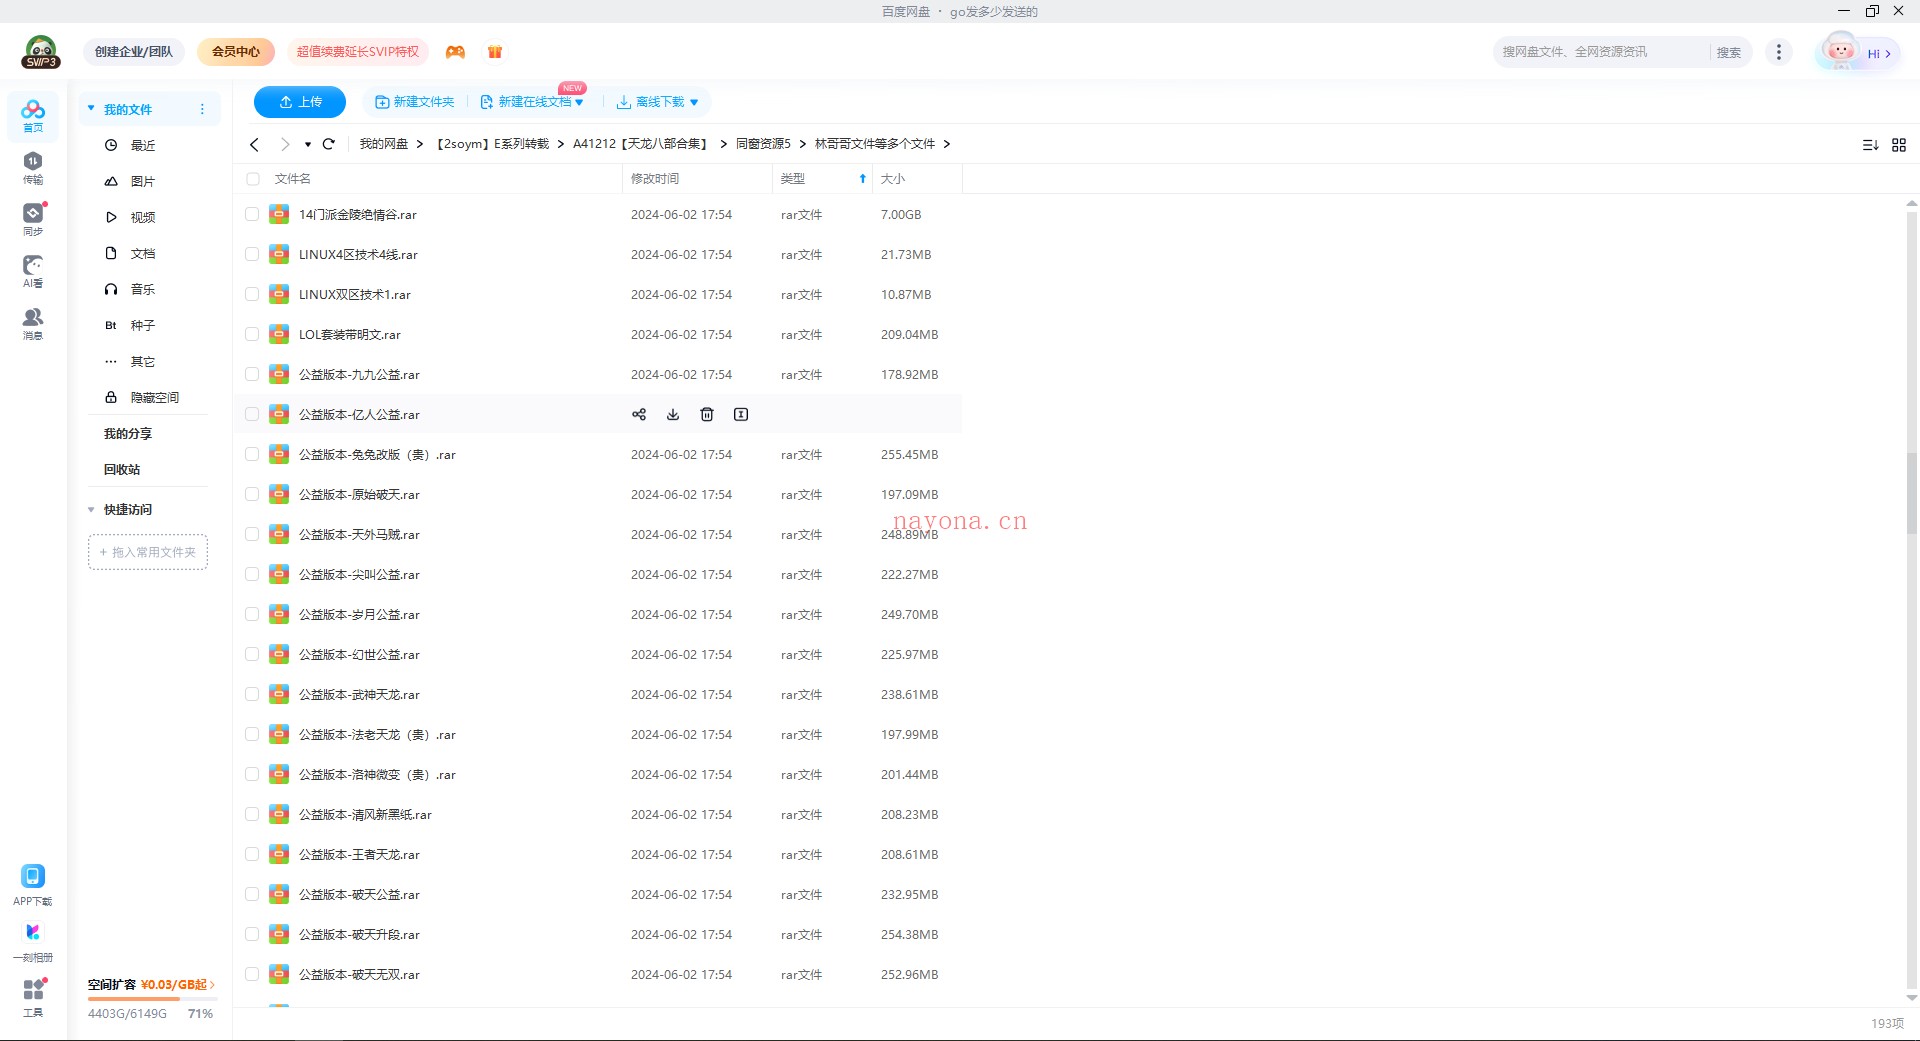Open the APP下载 icon
Image resolution: width=1920 pixels, height=1041 pixels.
[x=33, y=885]
